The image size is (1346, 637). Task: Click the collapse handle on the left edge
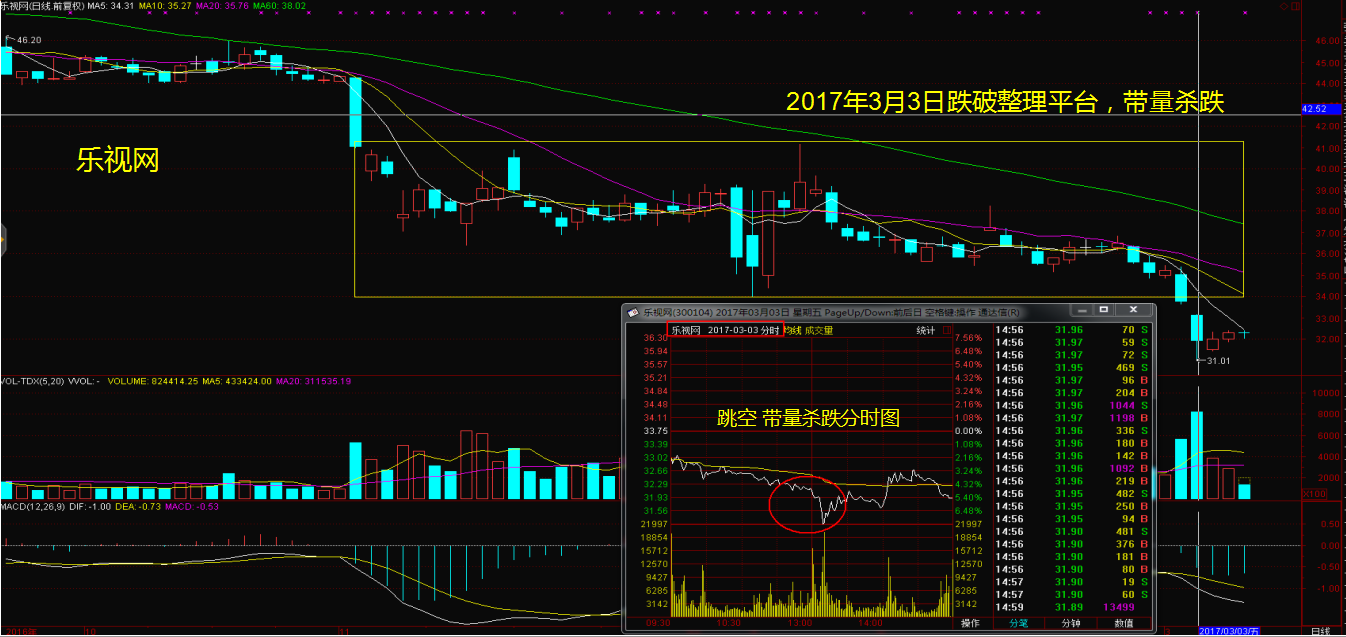click(2, 240)
